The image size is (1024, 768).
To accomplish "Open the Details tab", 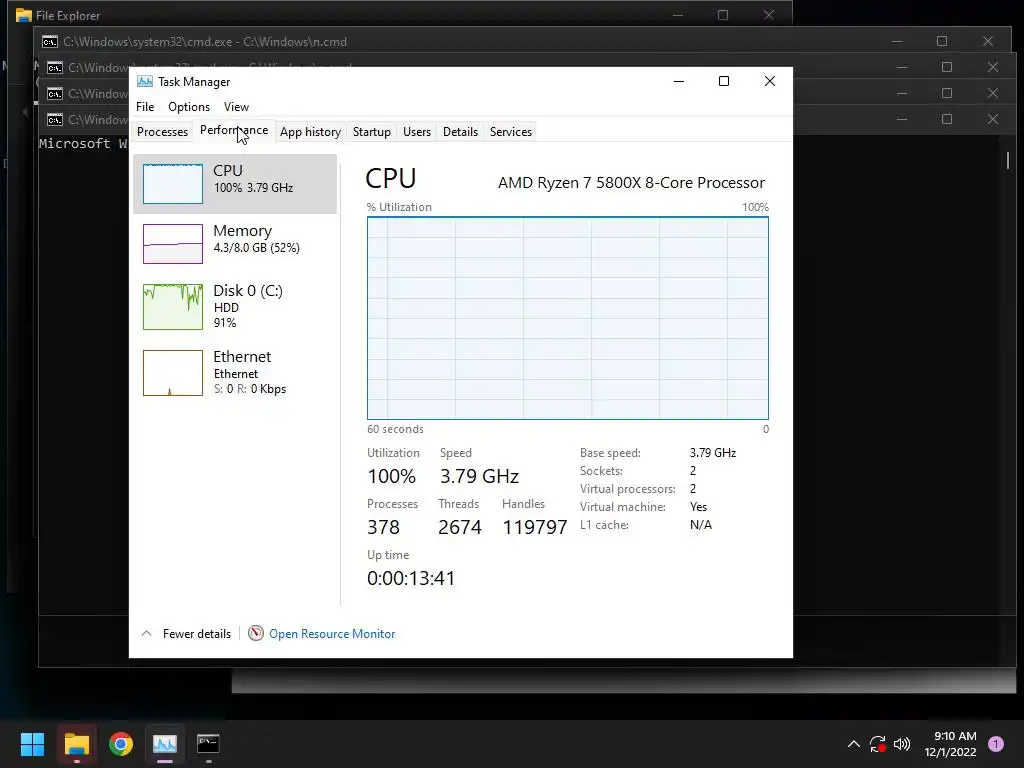I will [x=460, y=131].
